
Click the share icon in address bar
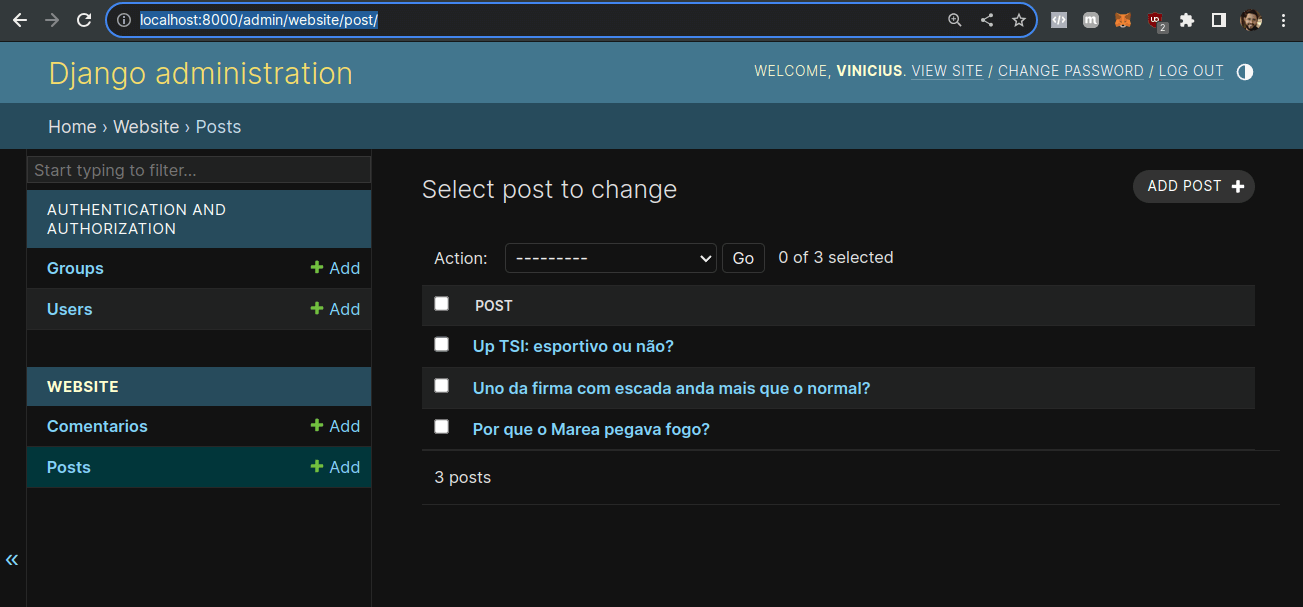(986, 20)
